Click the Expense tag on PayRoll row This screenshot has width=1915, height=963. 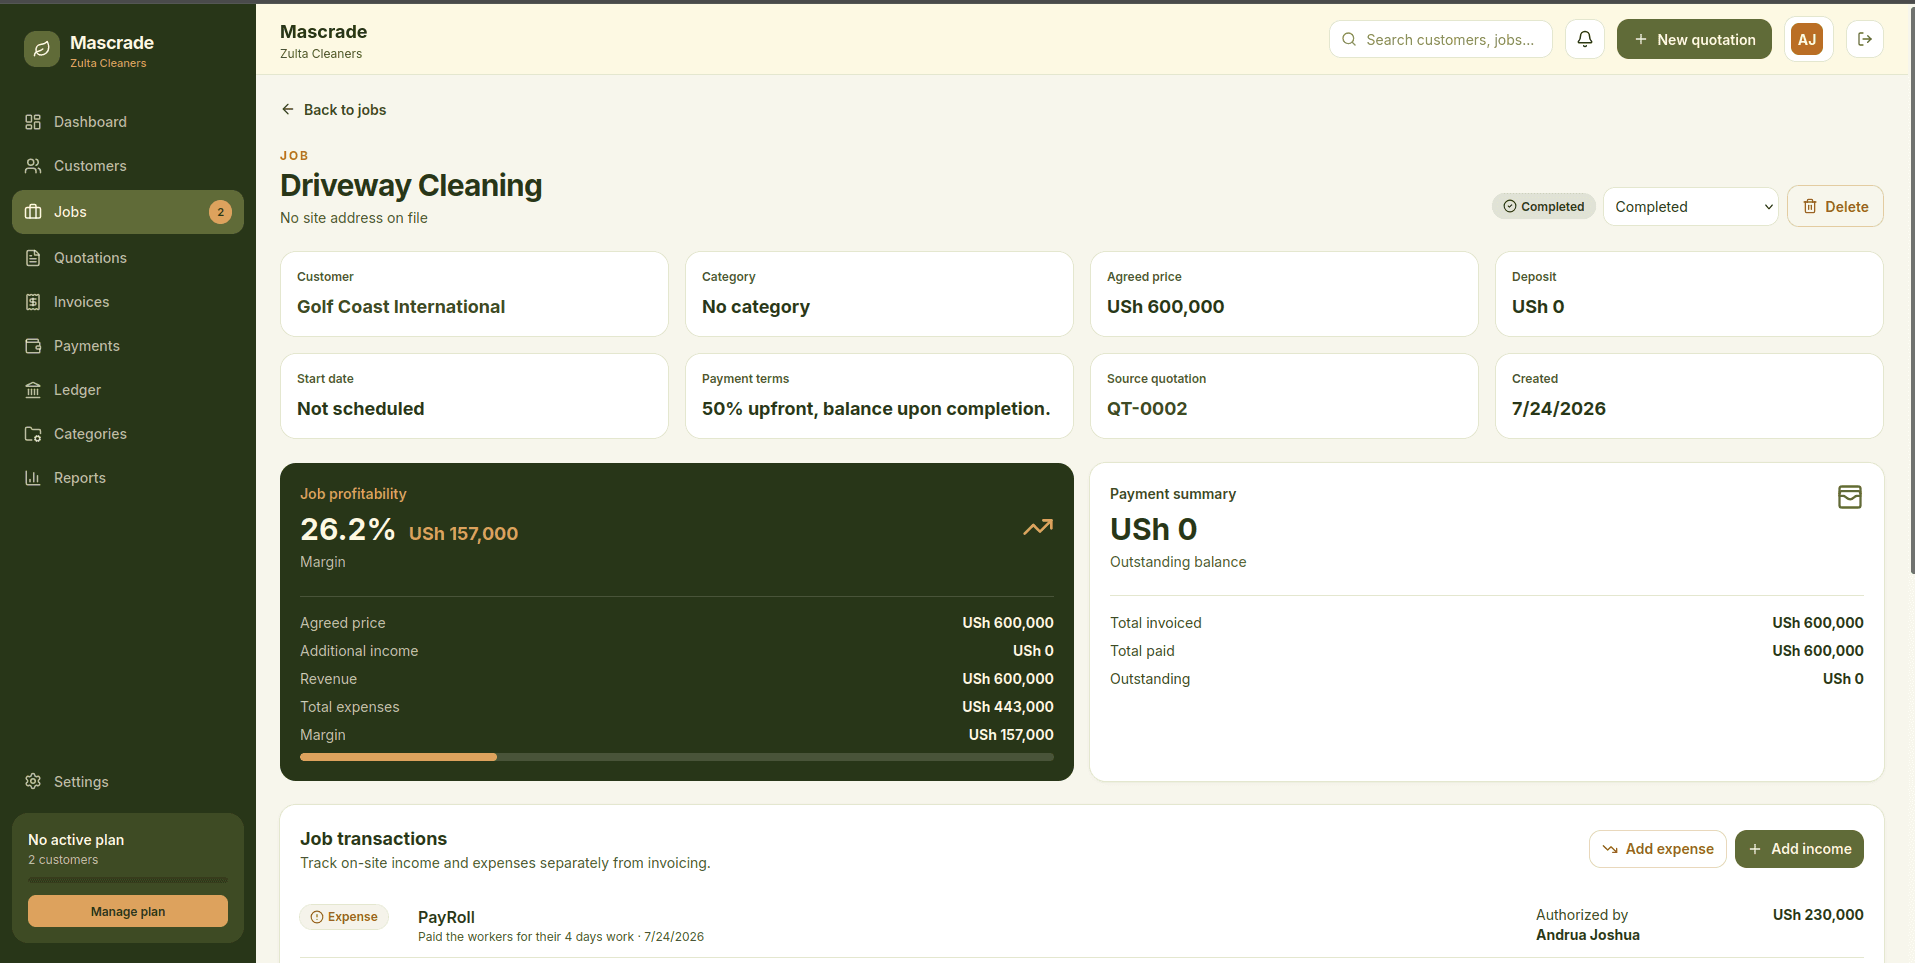click(344, 917)
